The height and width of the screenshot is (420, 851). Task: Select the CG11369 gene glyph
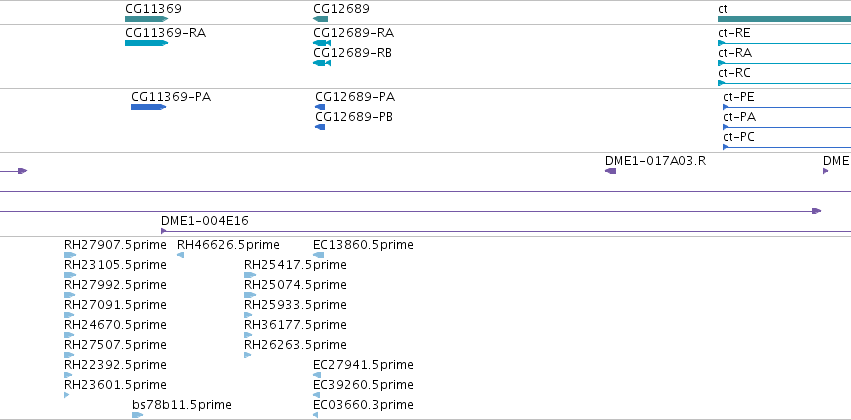point(147,19)
